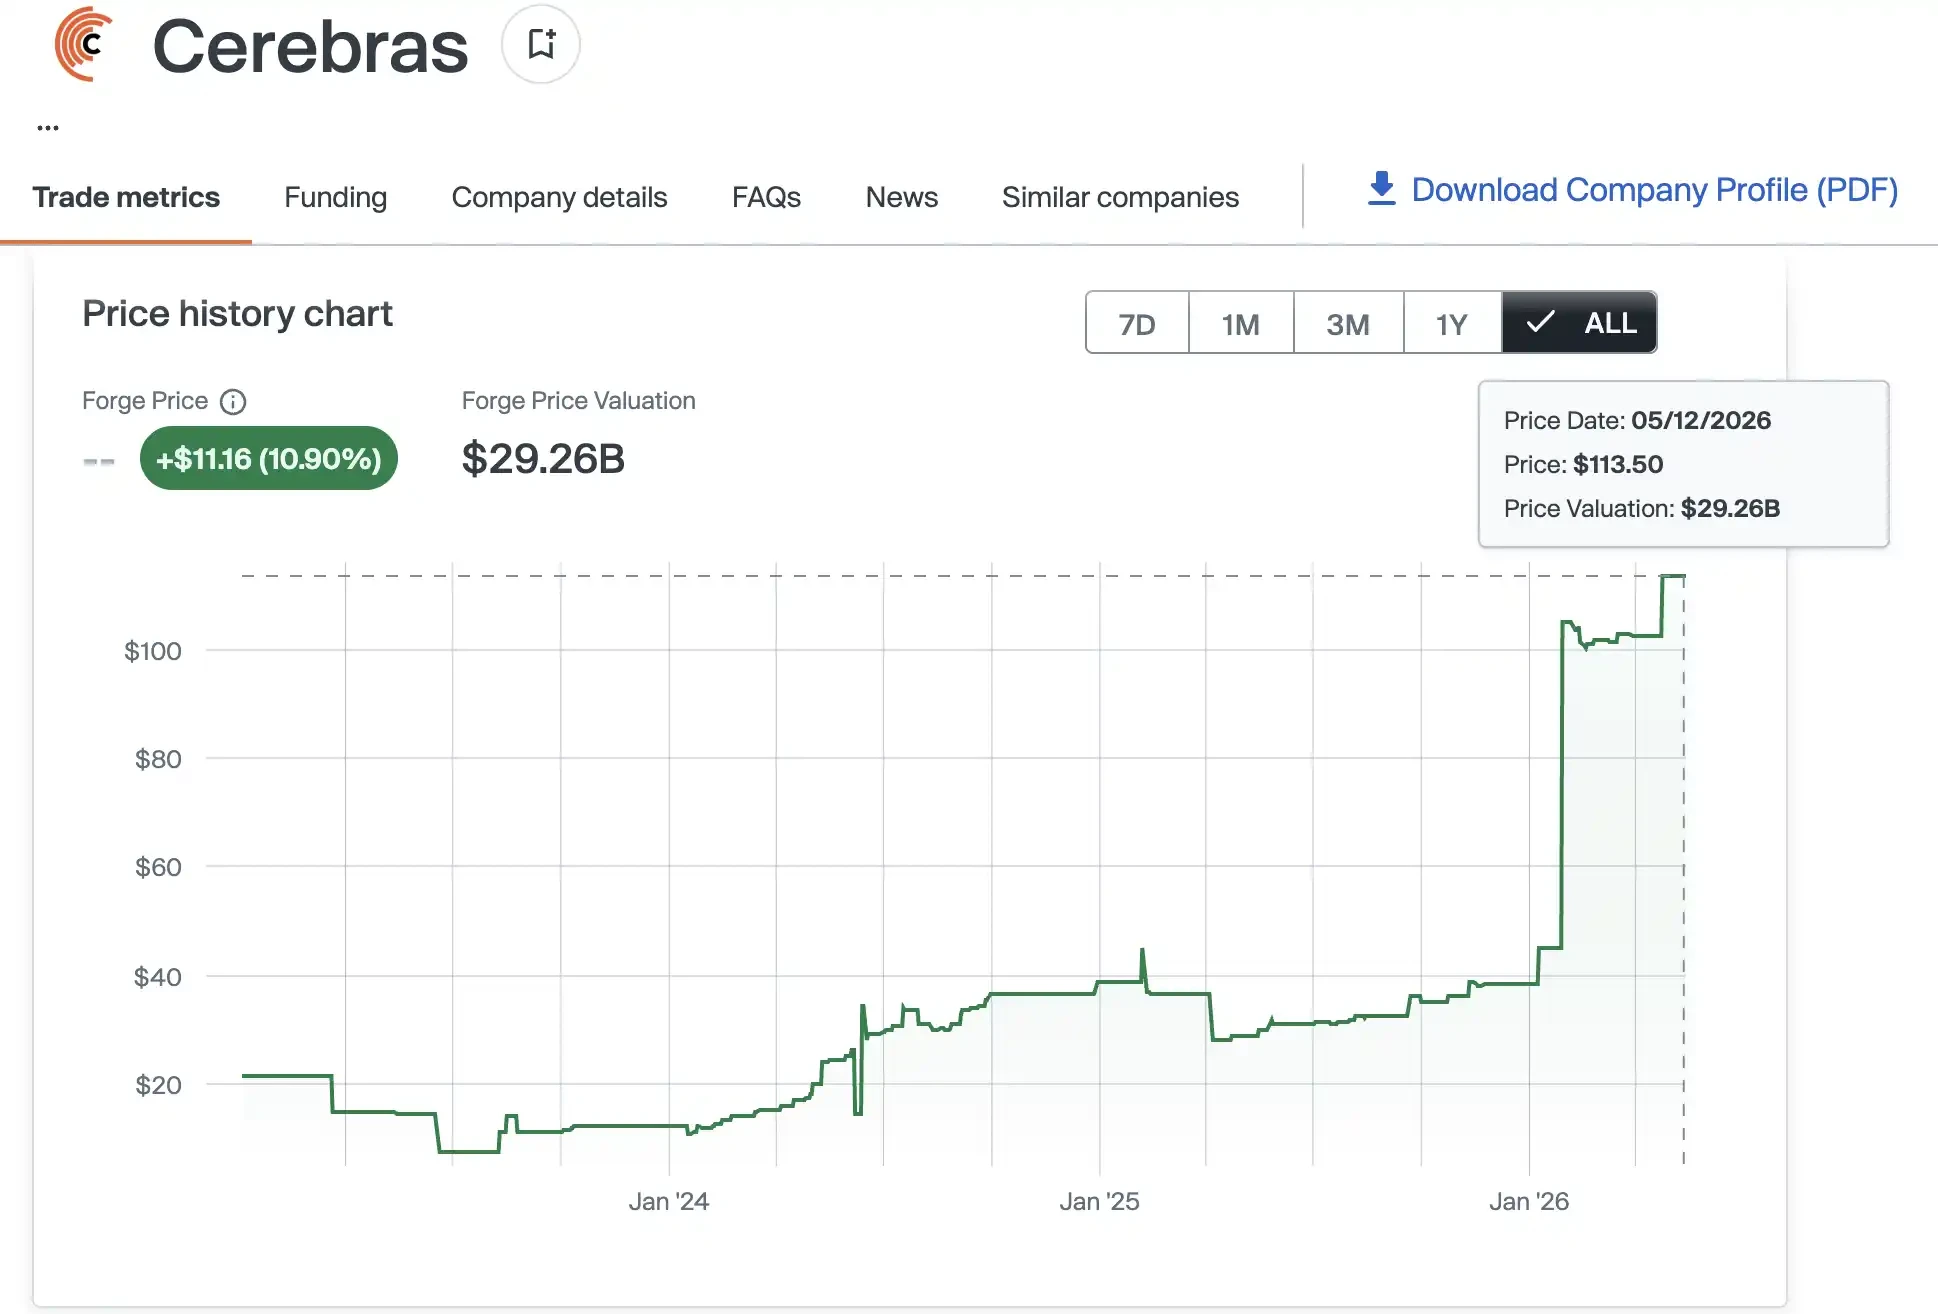Click the $80 y-axis label
Viewport: 1938px width, 1314px height.
click(158, 759)
